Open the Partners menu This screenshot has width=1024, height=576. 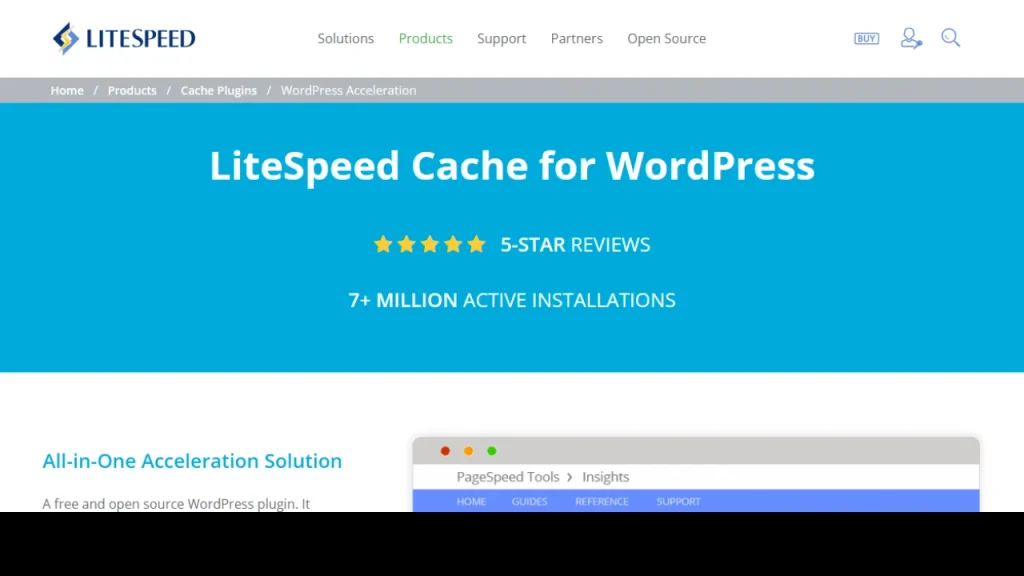pyautogui.click(x=576, y=39)
